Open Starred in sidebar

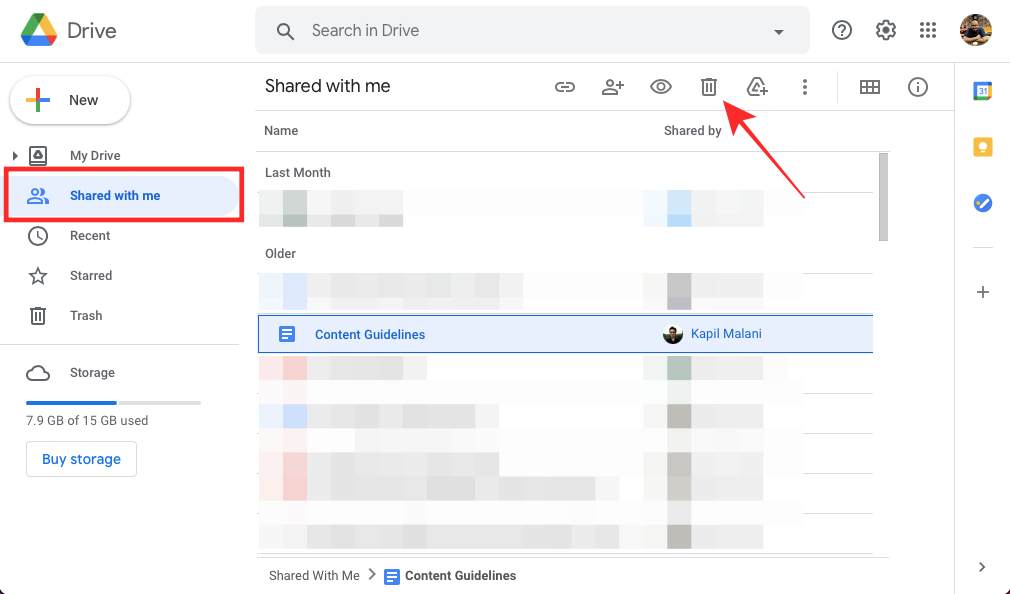coord(91,276)
